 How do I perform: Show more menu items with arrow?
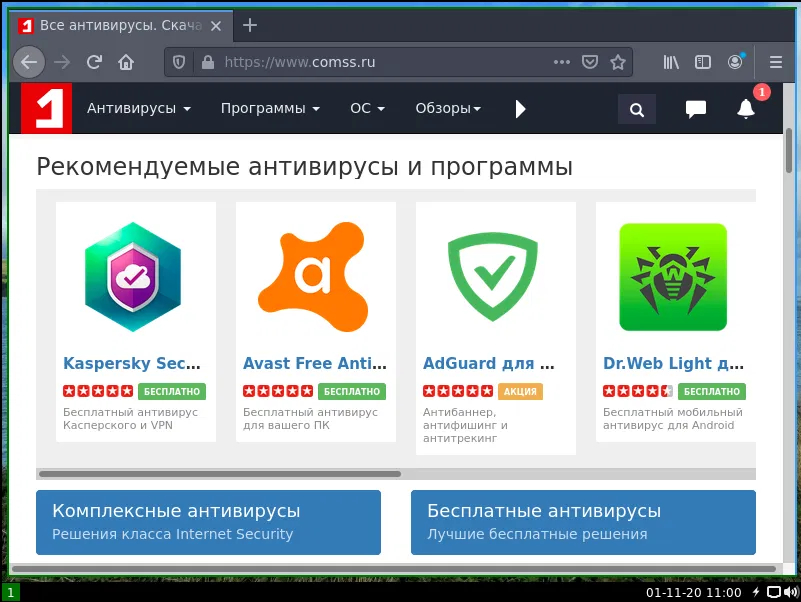tap(520, 109)
